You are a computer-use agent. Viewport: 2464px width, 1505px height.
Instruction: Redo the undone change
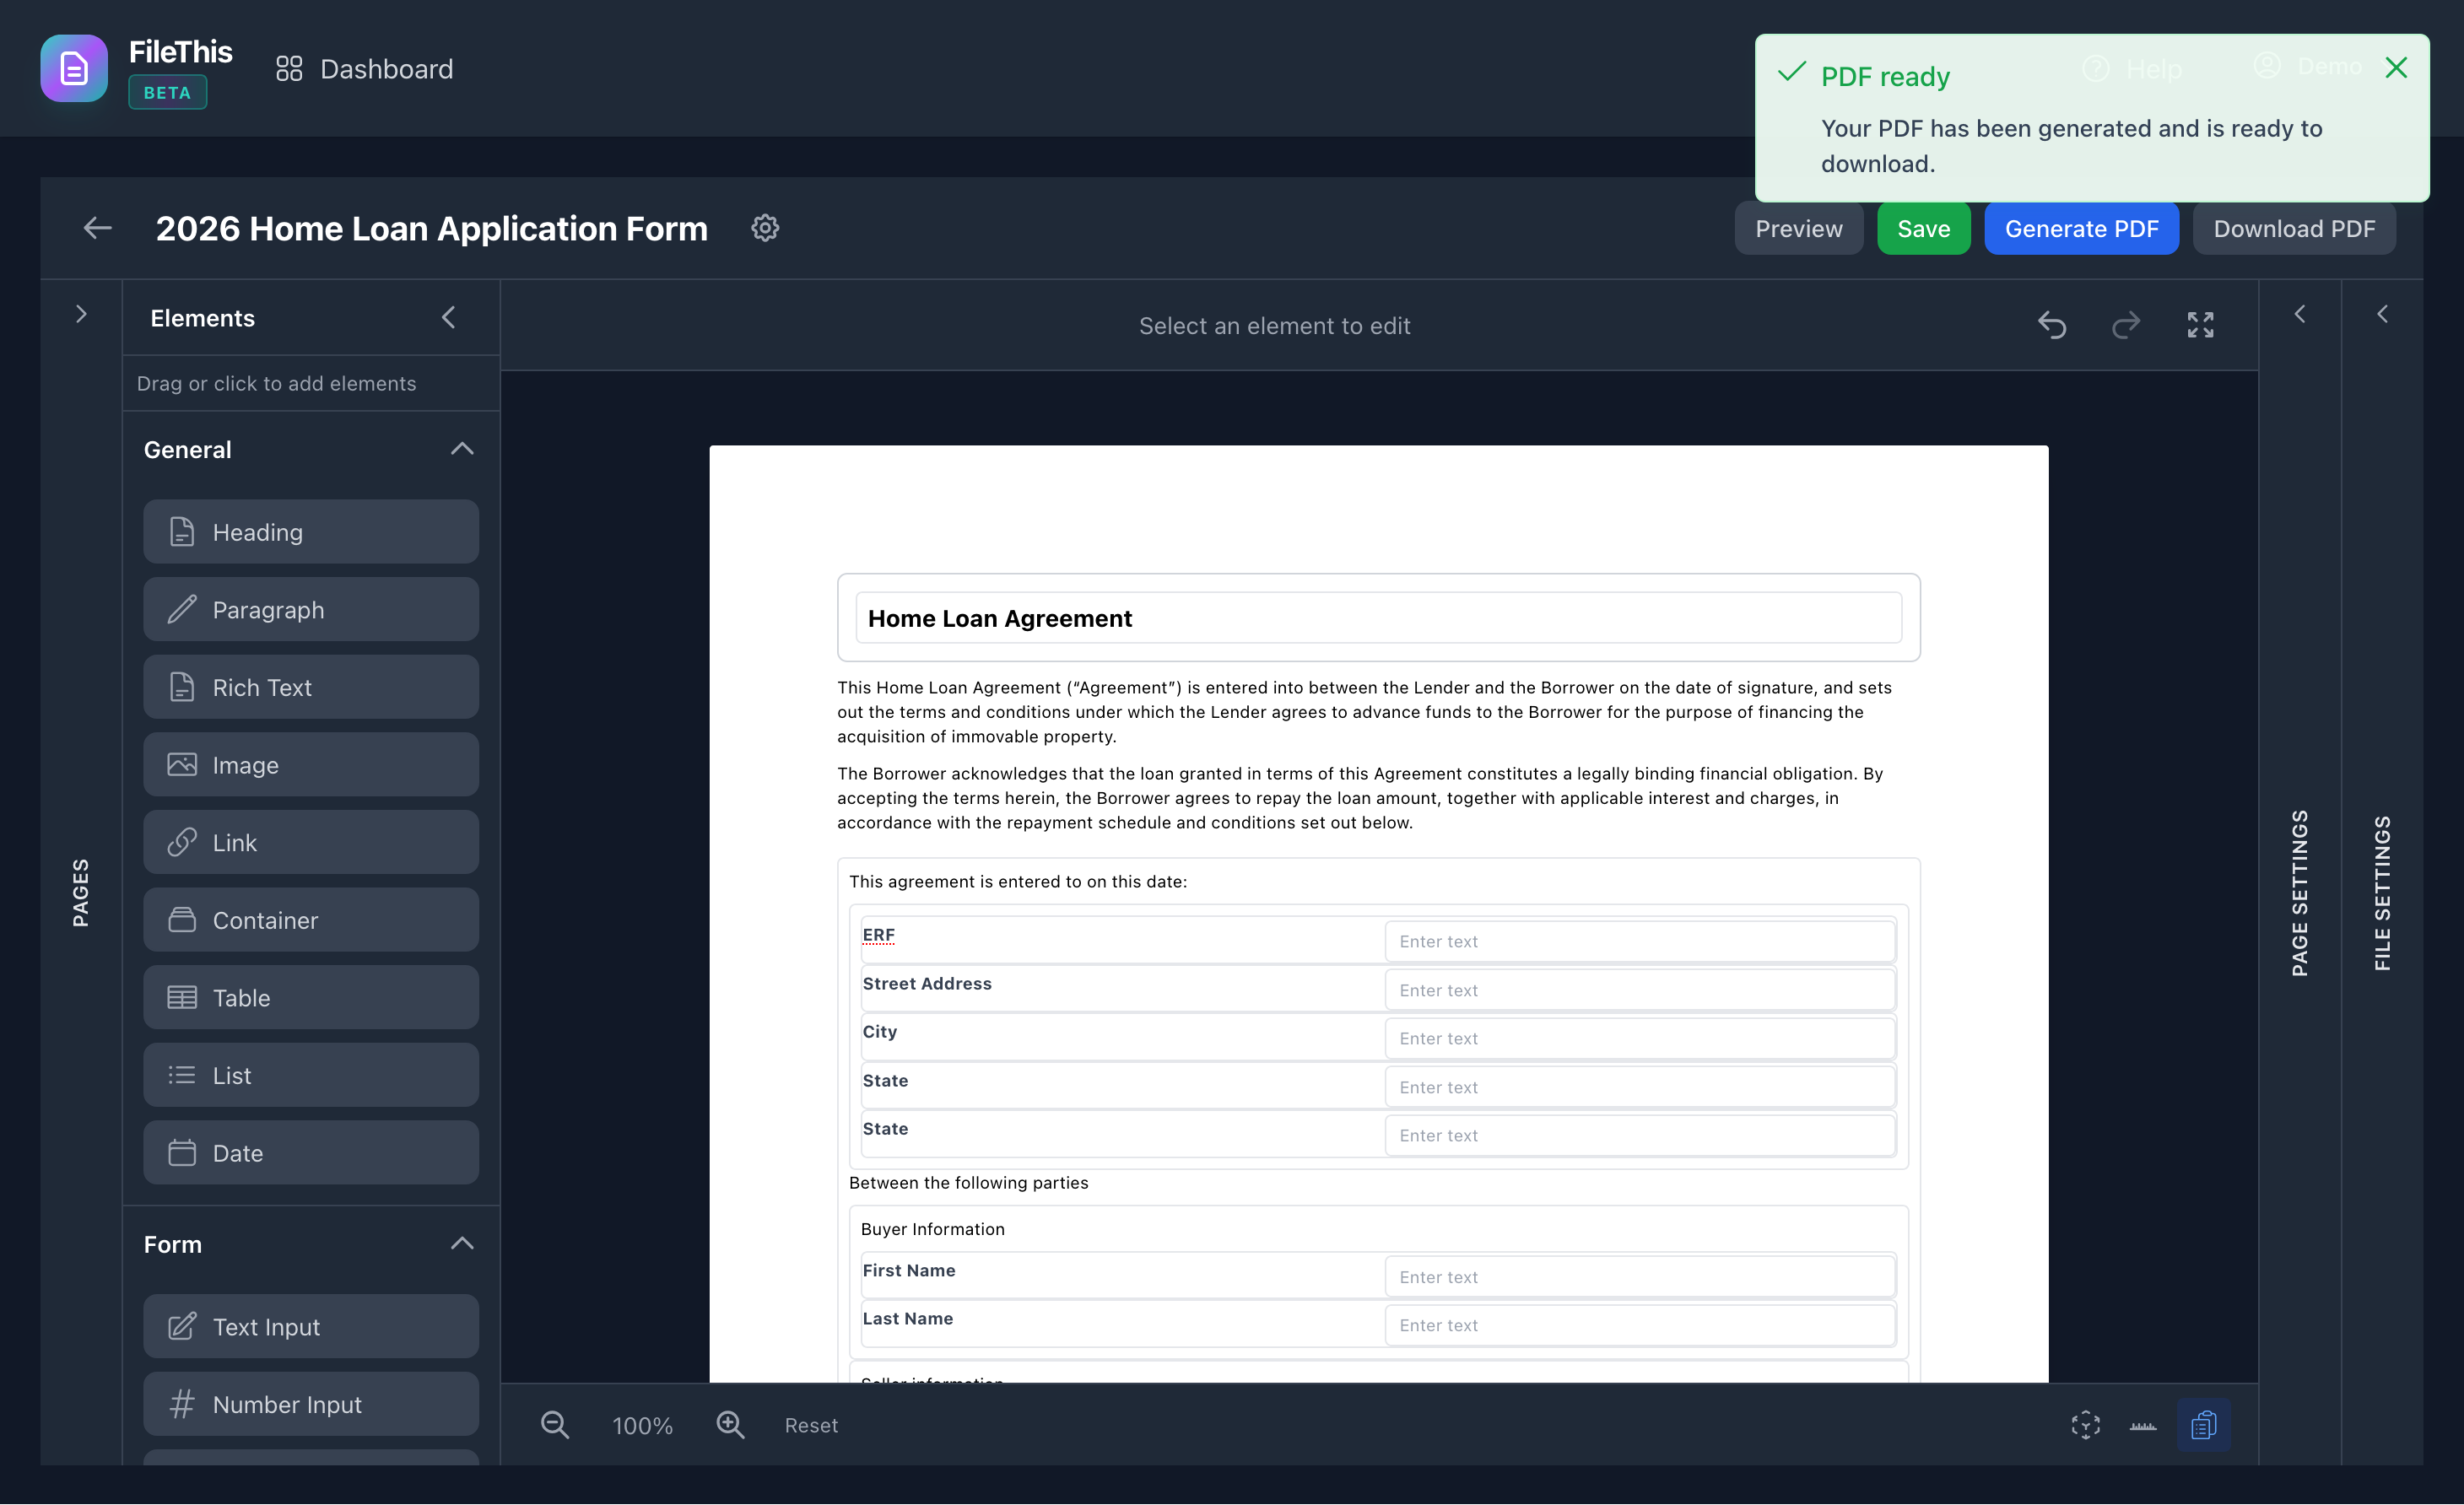pyautogui.click(x=2127, y=325)
